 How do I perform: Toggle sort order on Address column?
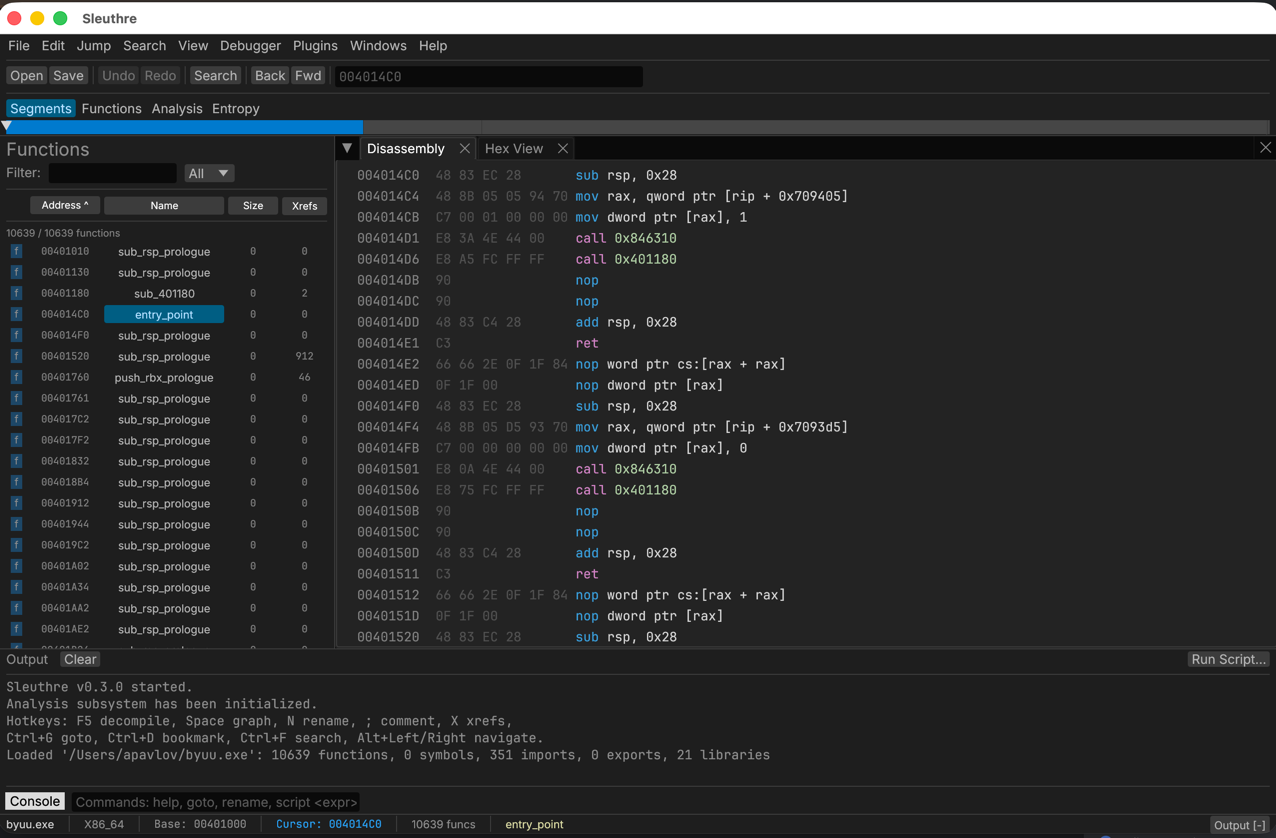tap(65, 205)
